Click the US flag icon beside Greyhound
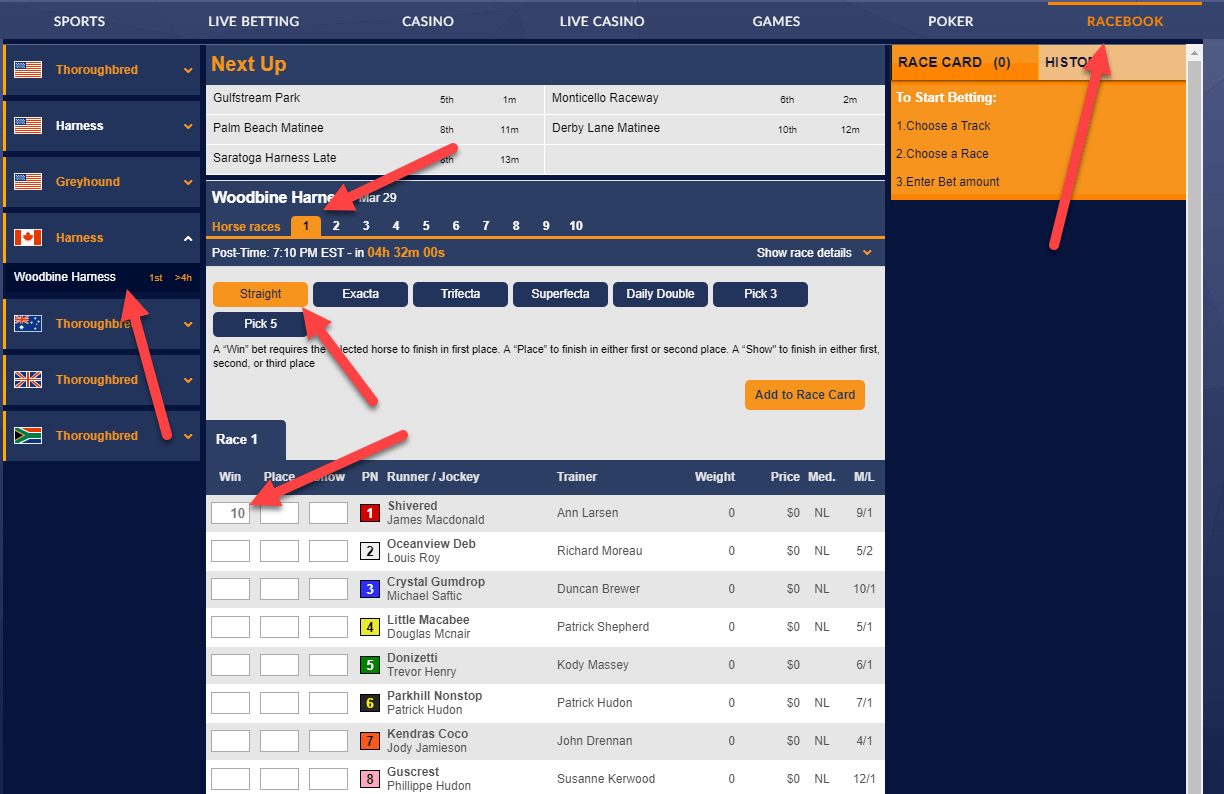 [x=28, y=182]
